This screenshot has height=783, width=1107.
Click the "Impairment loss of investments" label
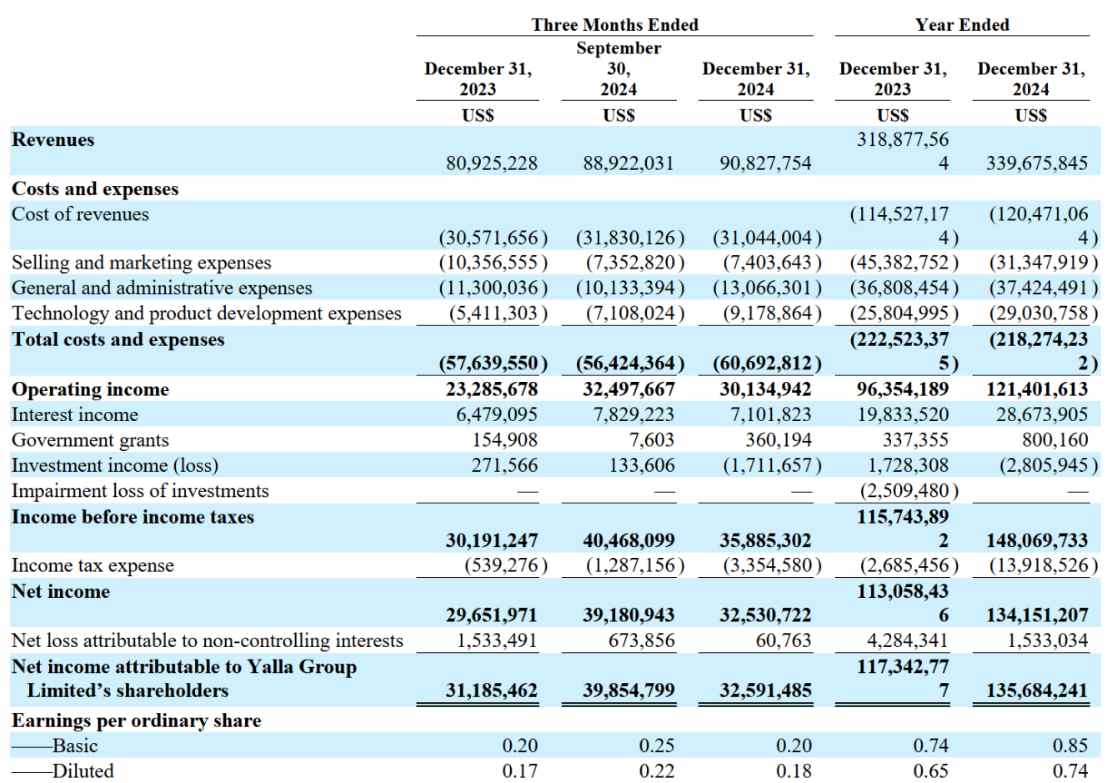(140, 491)
